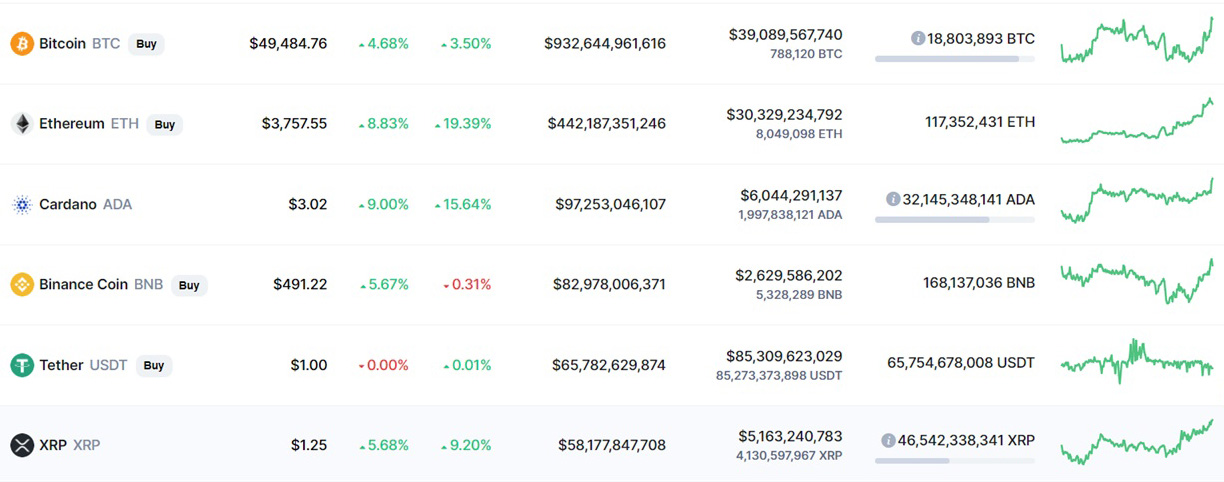Click the Tether logo icon
Screen dimensions: 1224x482
click(22, 365)
